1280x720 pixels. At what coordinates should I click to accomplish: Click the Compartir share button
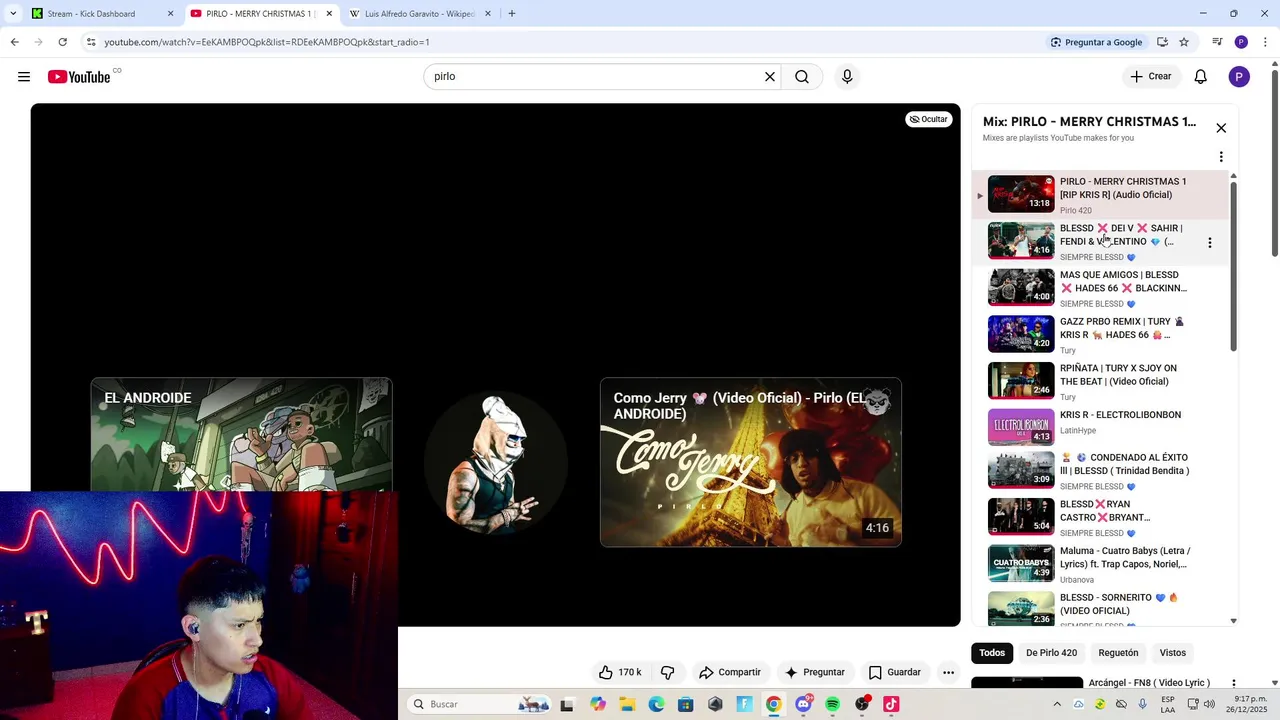[x=730, y=672]
